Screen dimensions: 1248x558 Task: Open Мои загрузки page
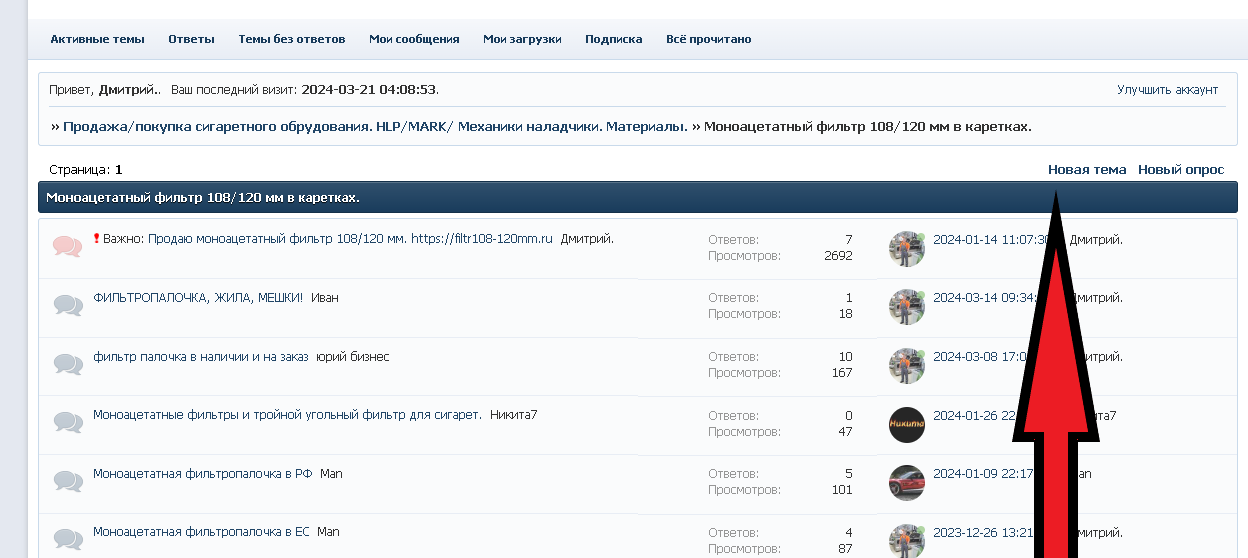522,39
